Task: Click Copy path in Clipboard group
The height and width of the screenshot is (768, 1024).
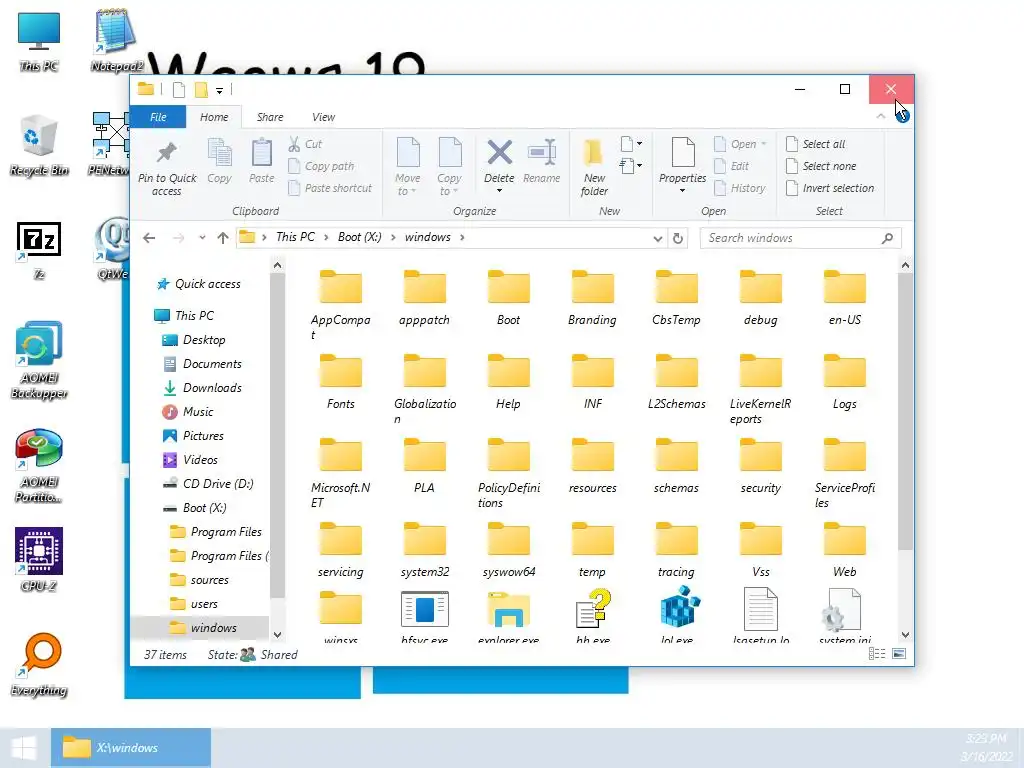Action: 322,166
